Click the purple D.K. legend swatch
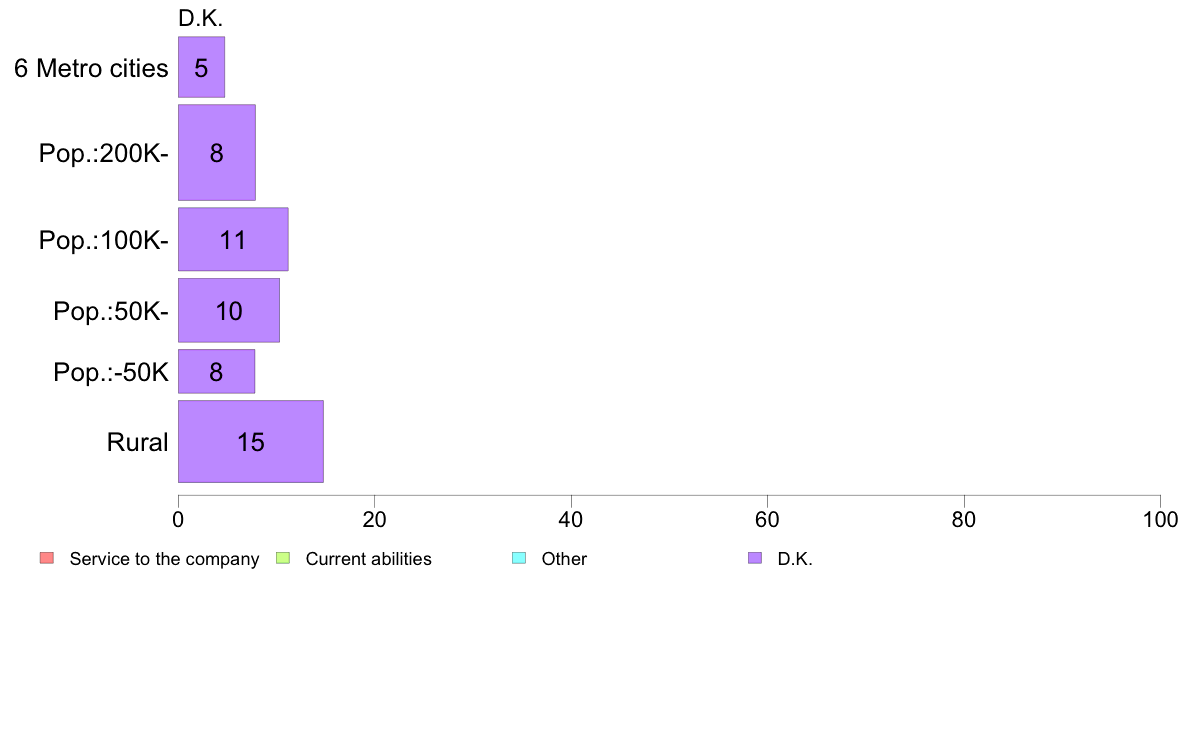 [754, 558]
